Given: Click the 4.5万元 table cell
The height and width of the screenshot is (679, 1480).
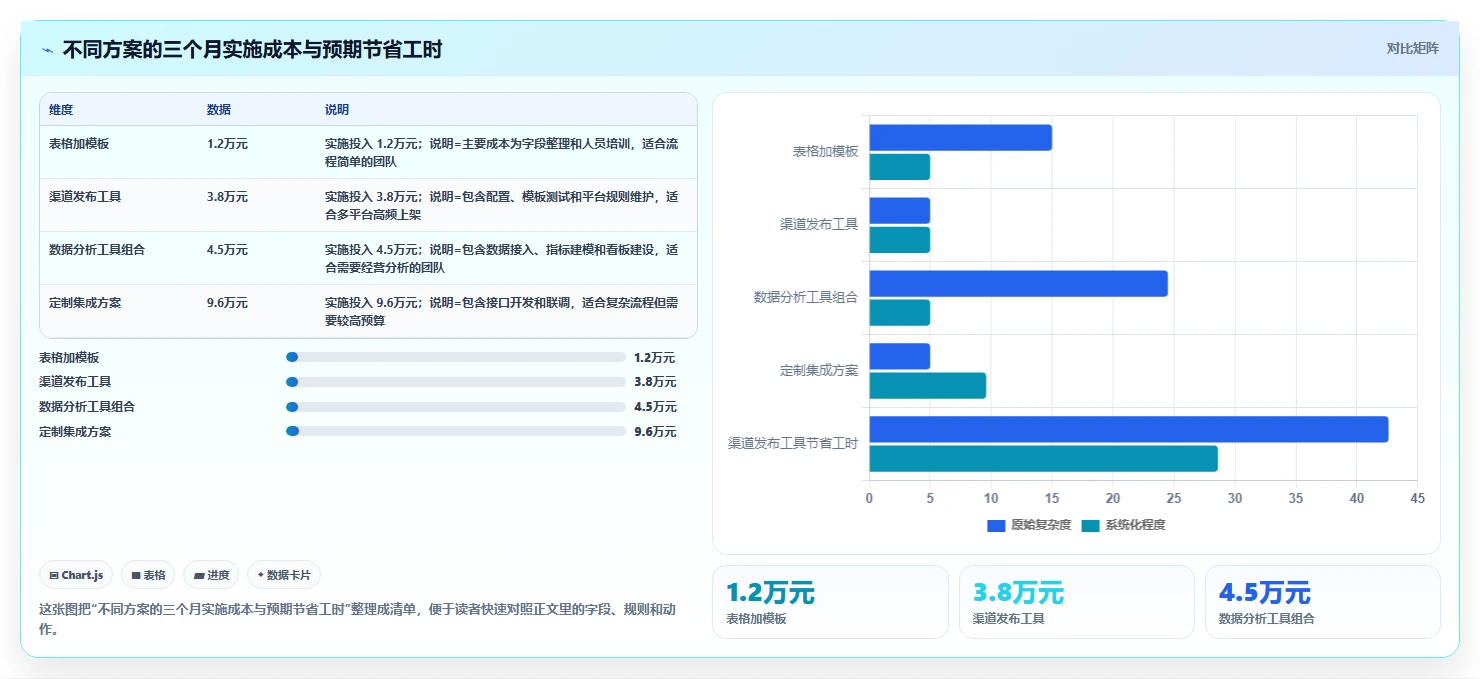Looking at the screenshot, I should click(x=227, y=250).
